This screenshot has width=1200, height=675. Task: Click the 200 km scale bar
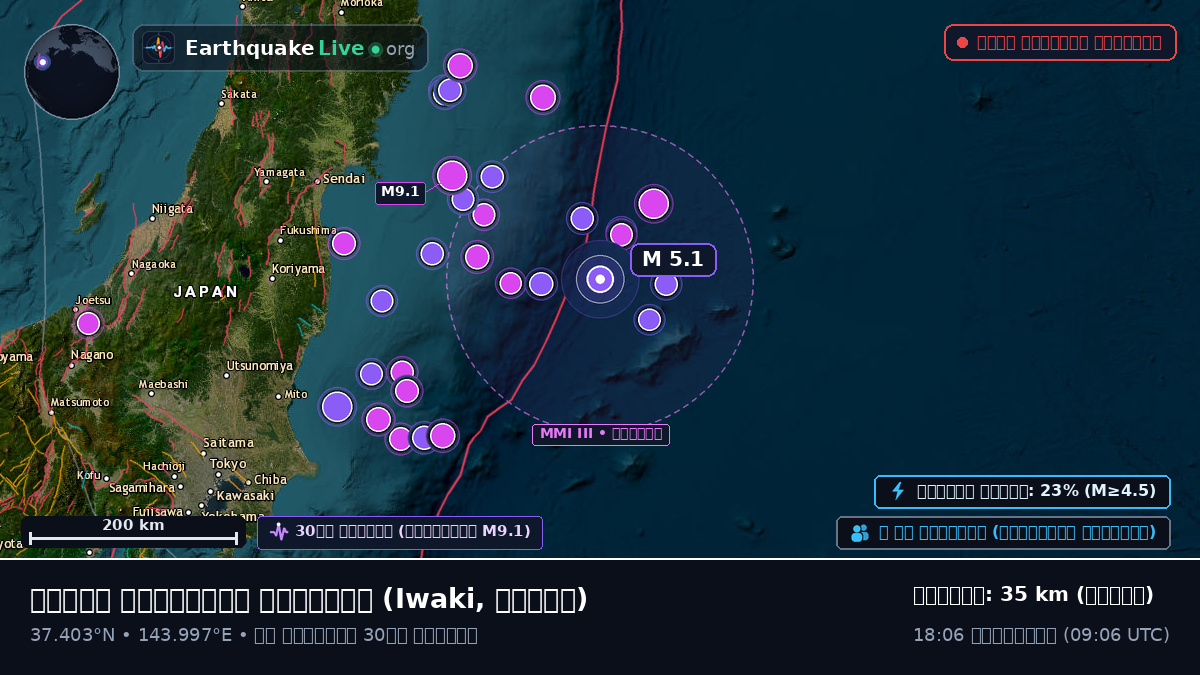[x=133, y=531]
